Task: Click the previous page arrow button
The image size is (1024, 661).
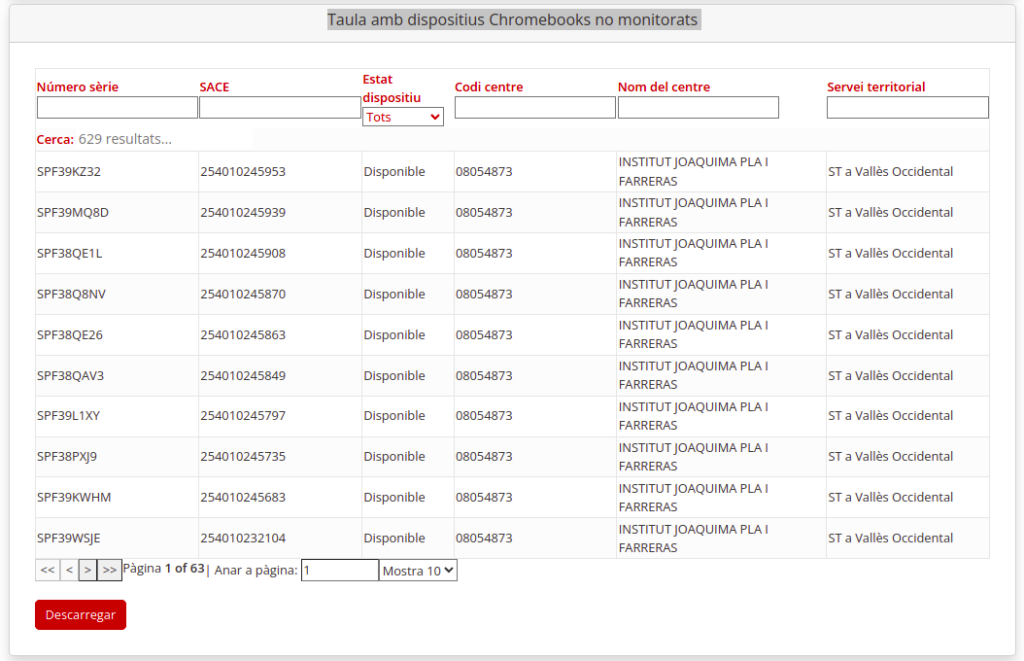Action: (x=69, y=570)
